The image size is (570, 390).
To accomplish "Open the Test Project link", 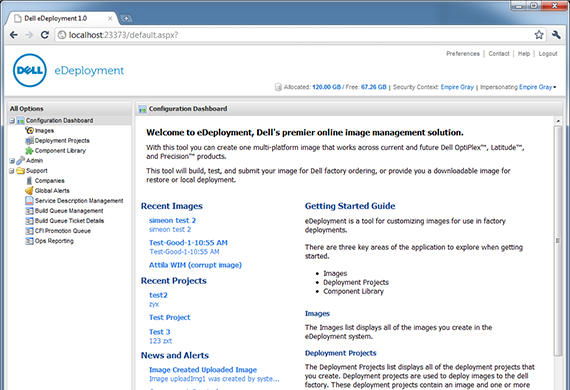I will (x=169, y=317).
